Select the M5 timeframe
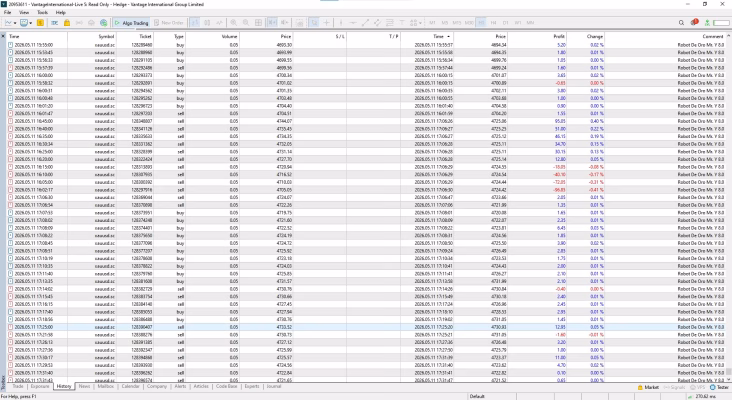This screenshot has height=400, width=732. (x=444, y=22)
